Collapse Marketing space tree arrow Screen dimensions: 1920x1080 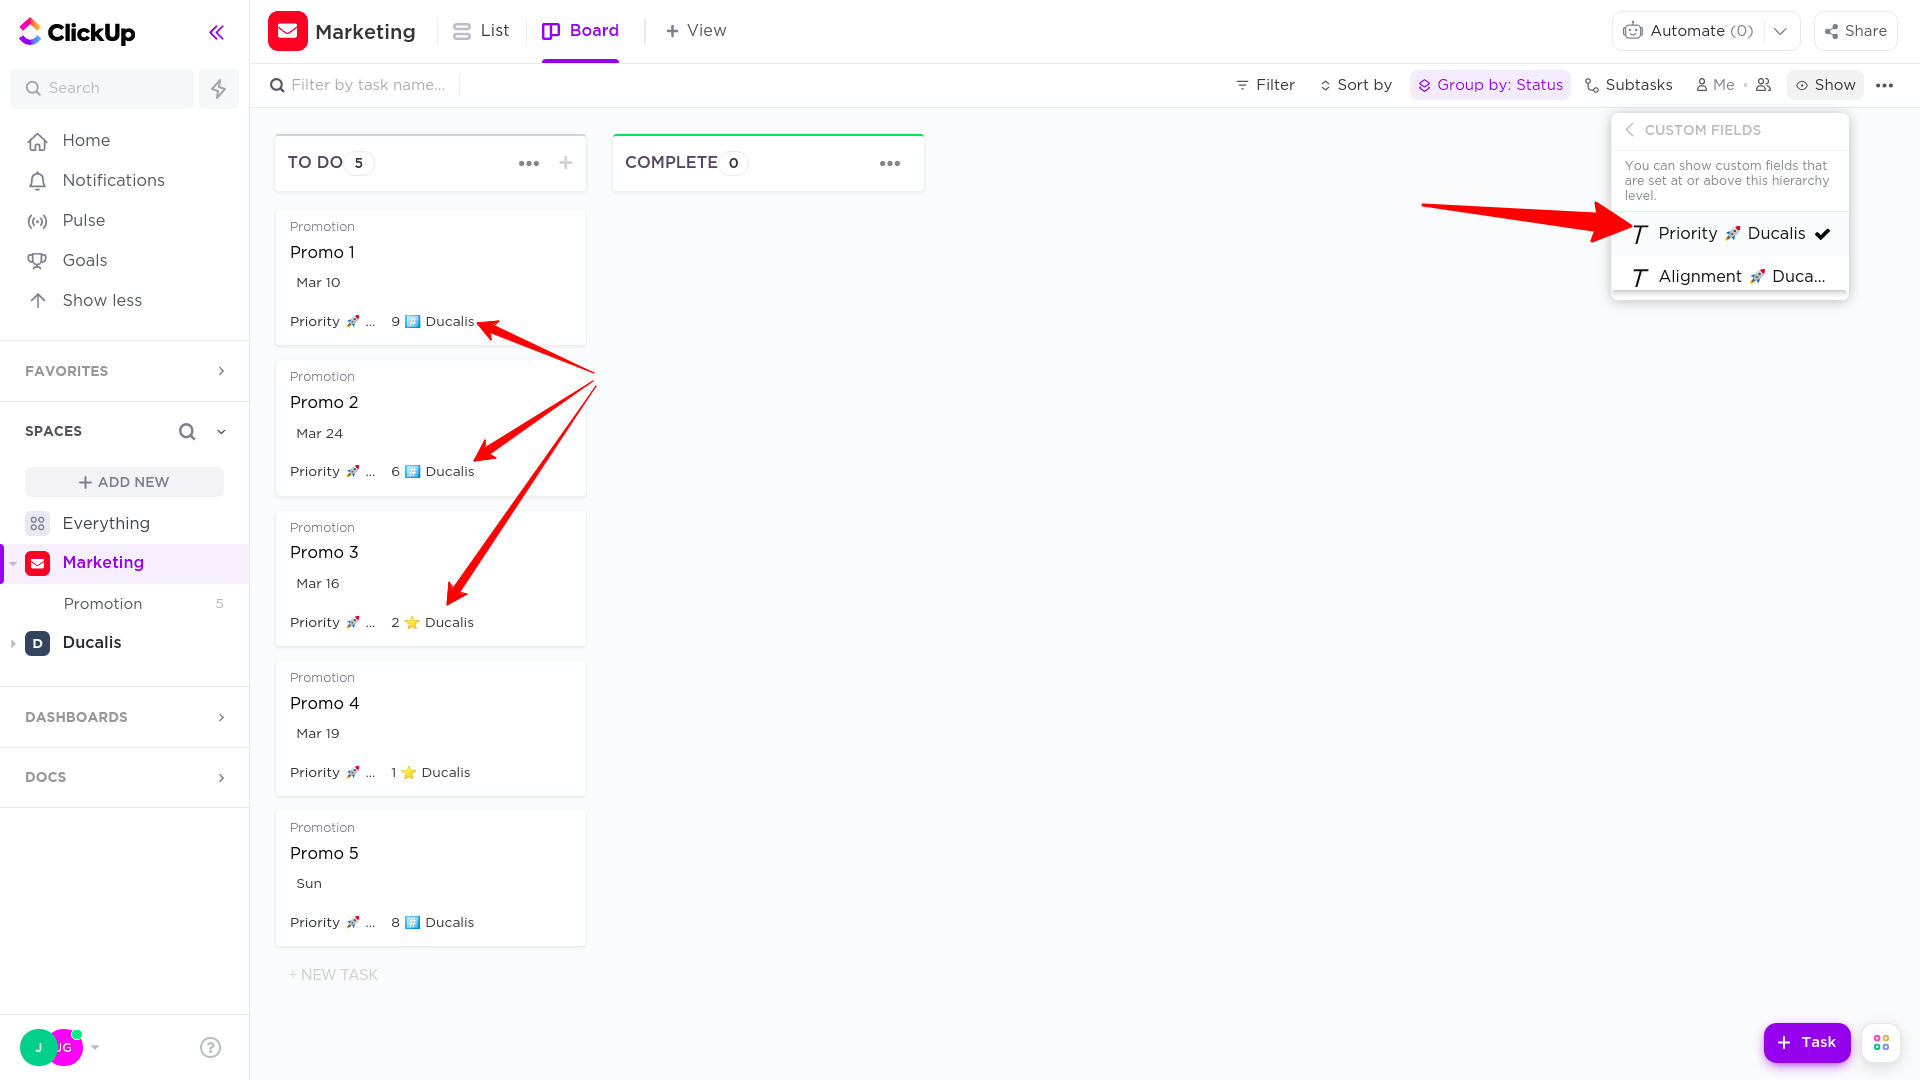pyautogui.click(x=13, y=564)
